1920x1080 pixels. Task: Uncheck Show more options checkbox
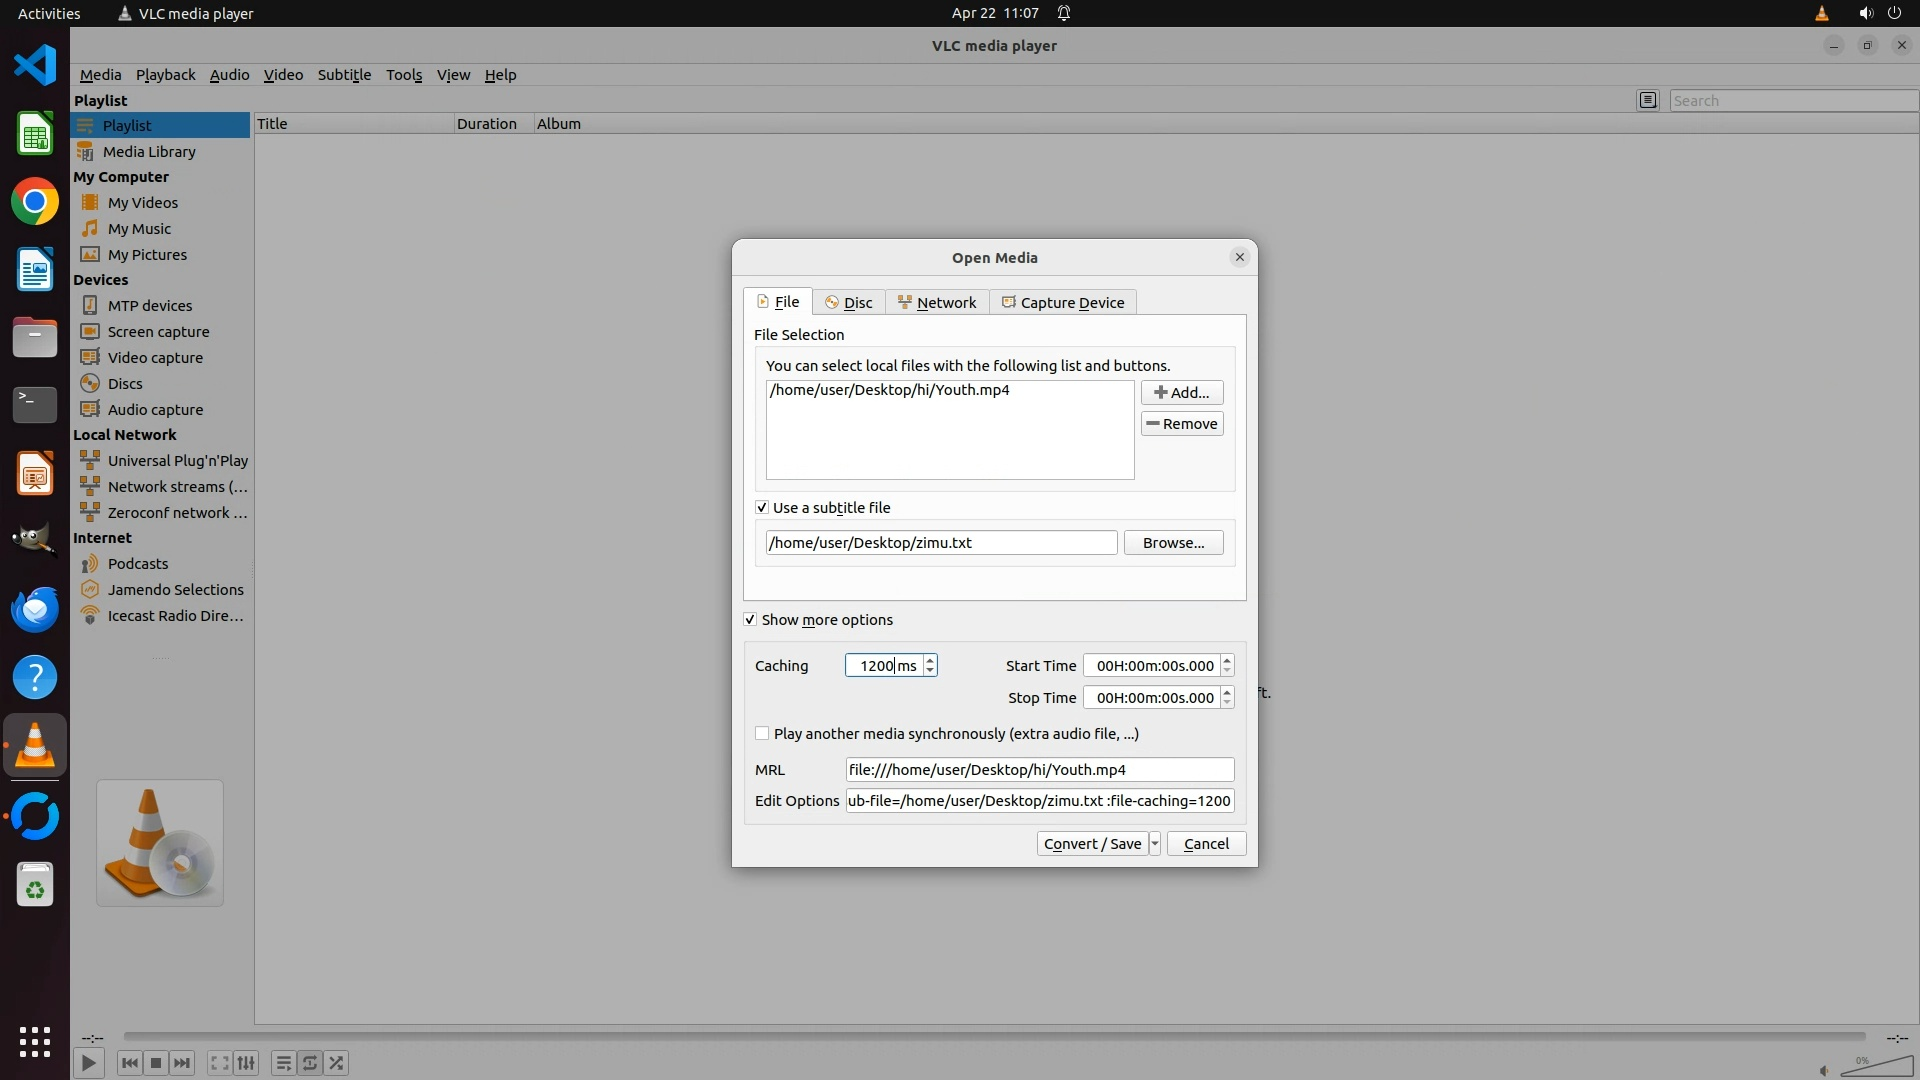[750, 620]
